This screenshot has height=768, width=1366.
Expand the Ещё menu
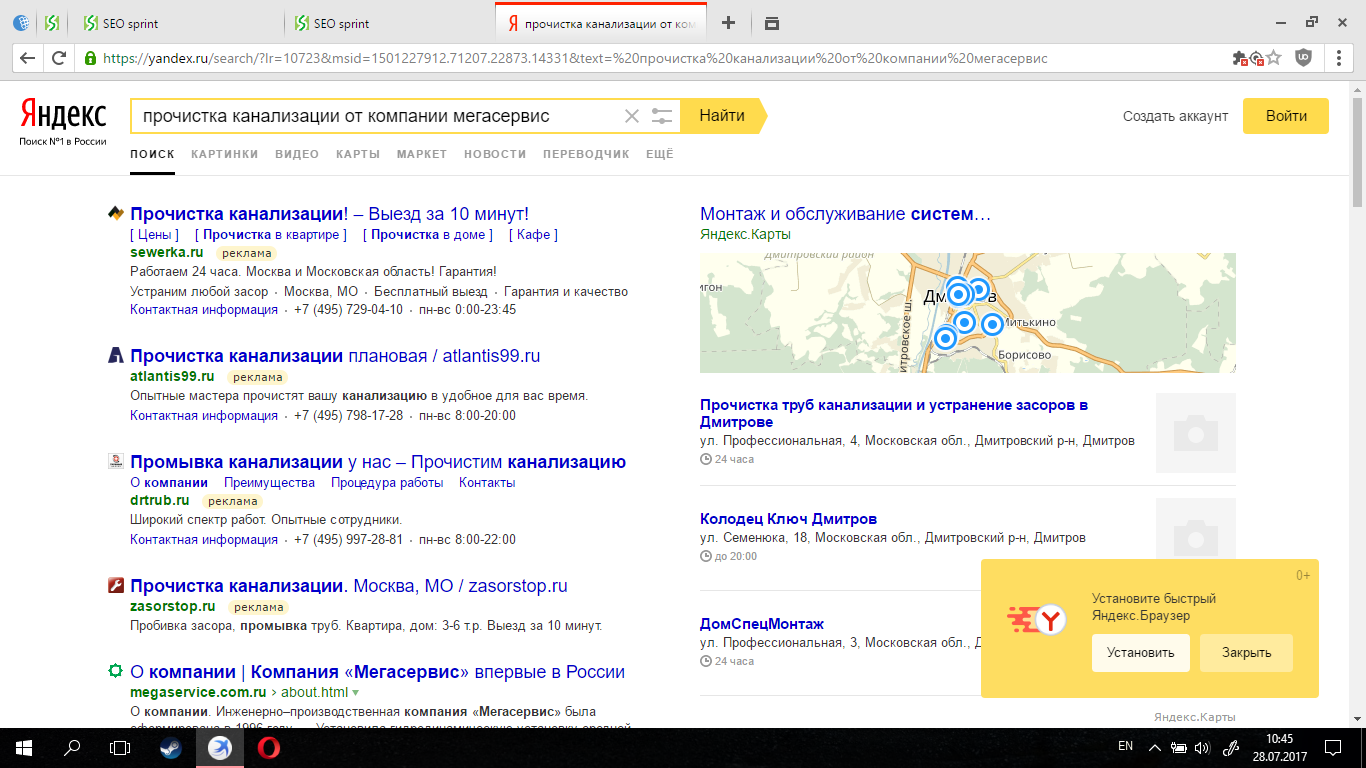click(x=660, y=154)
